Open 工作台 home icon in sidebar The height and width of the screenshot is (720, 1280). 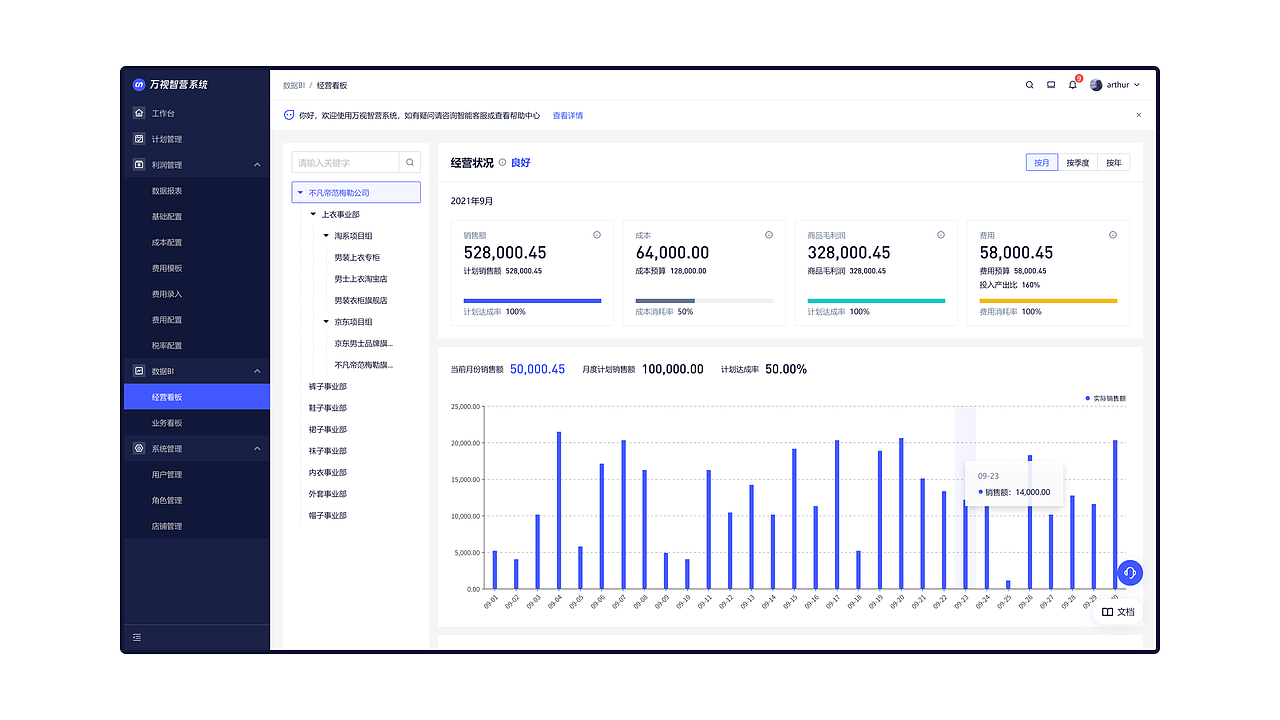tap(140, 113)
